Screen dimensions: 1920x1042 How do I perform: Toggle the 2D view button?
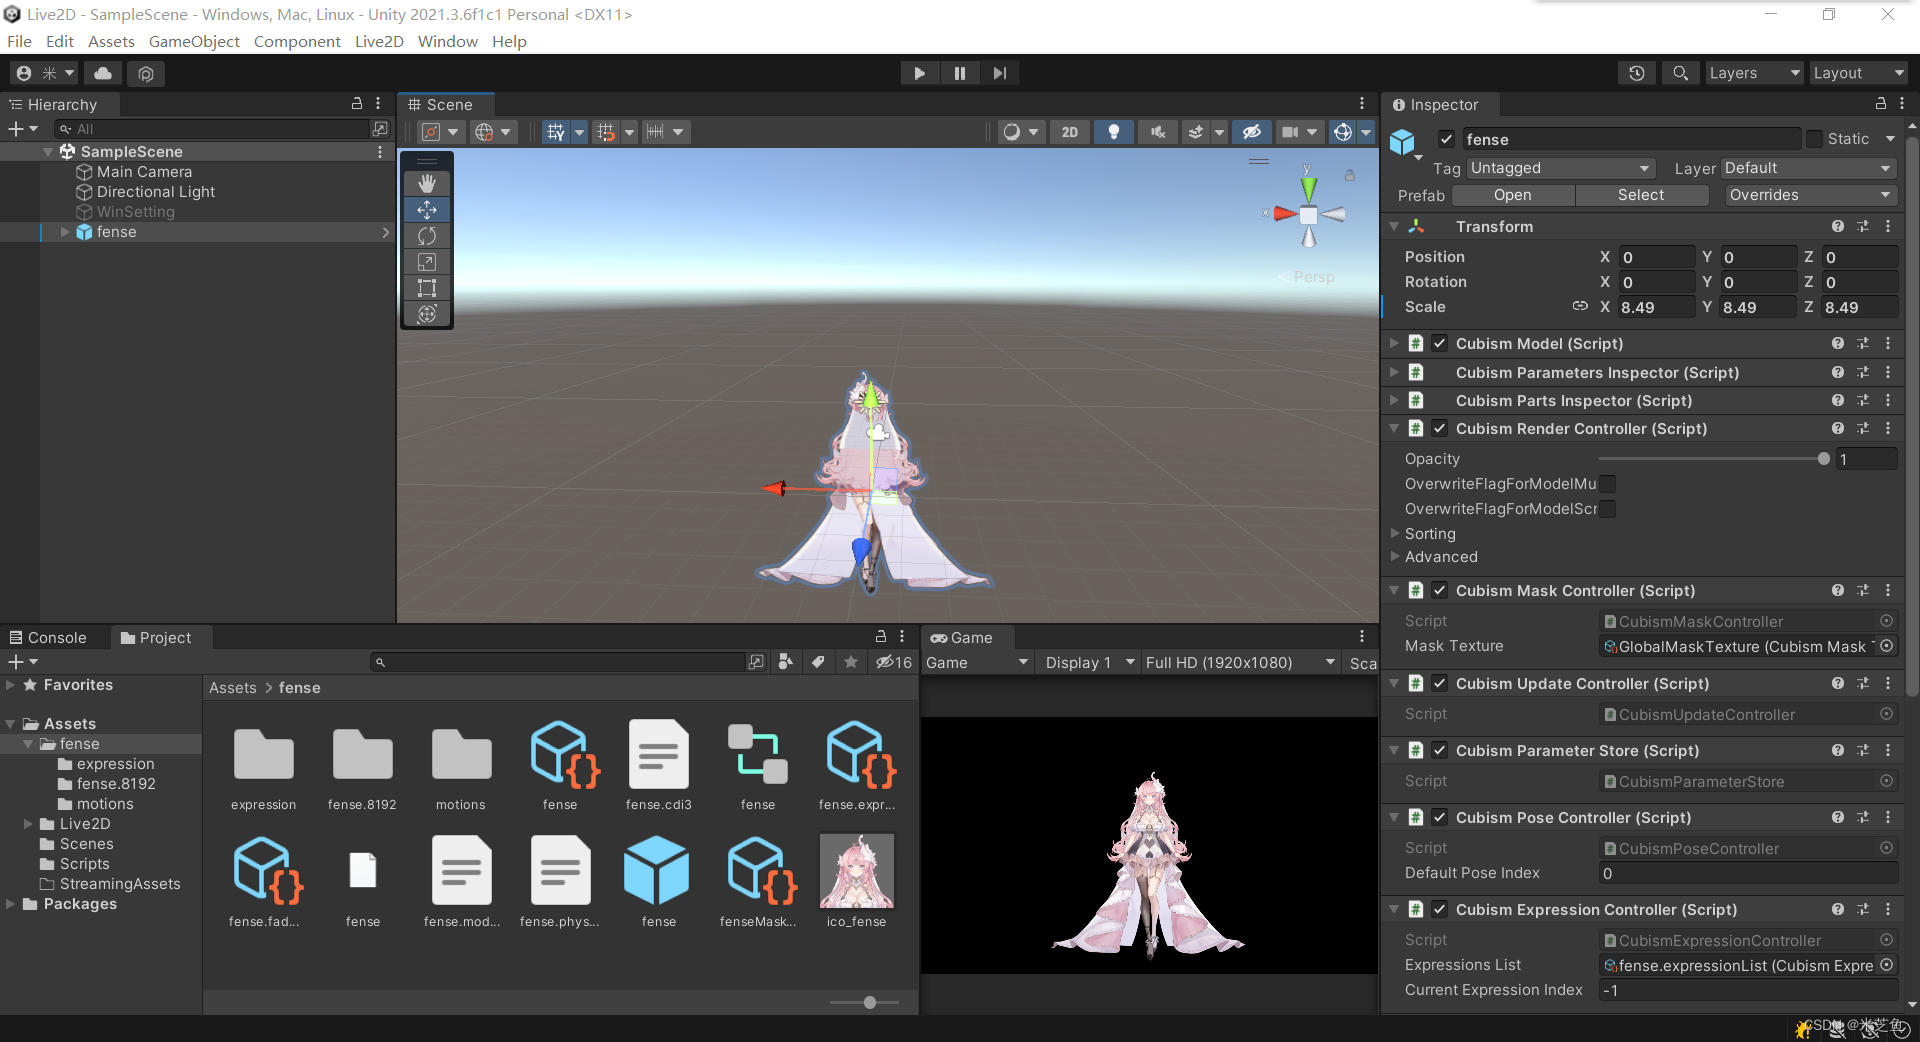tap(1070, 132)
